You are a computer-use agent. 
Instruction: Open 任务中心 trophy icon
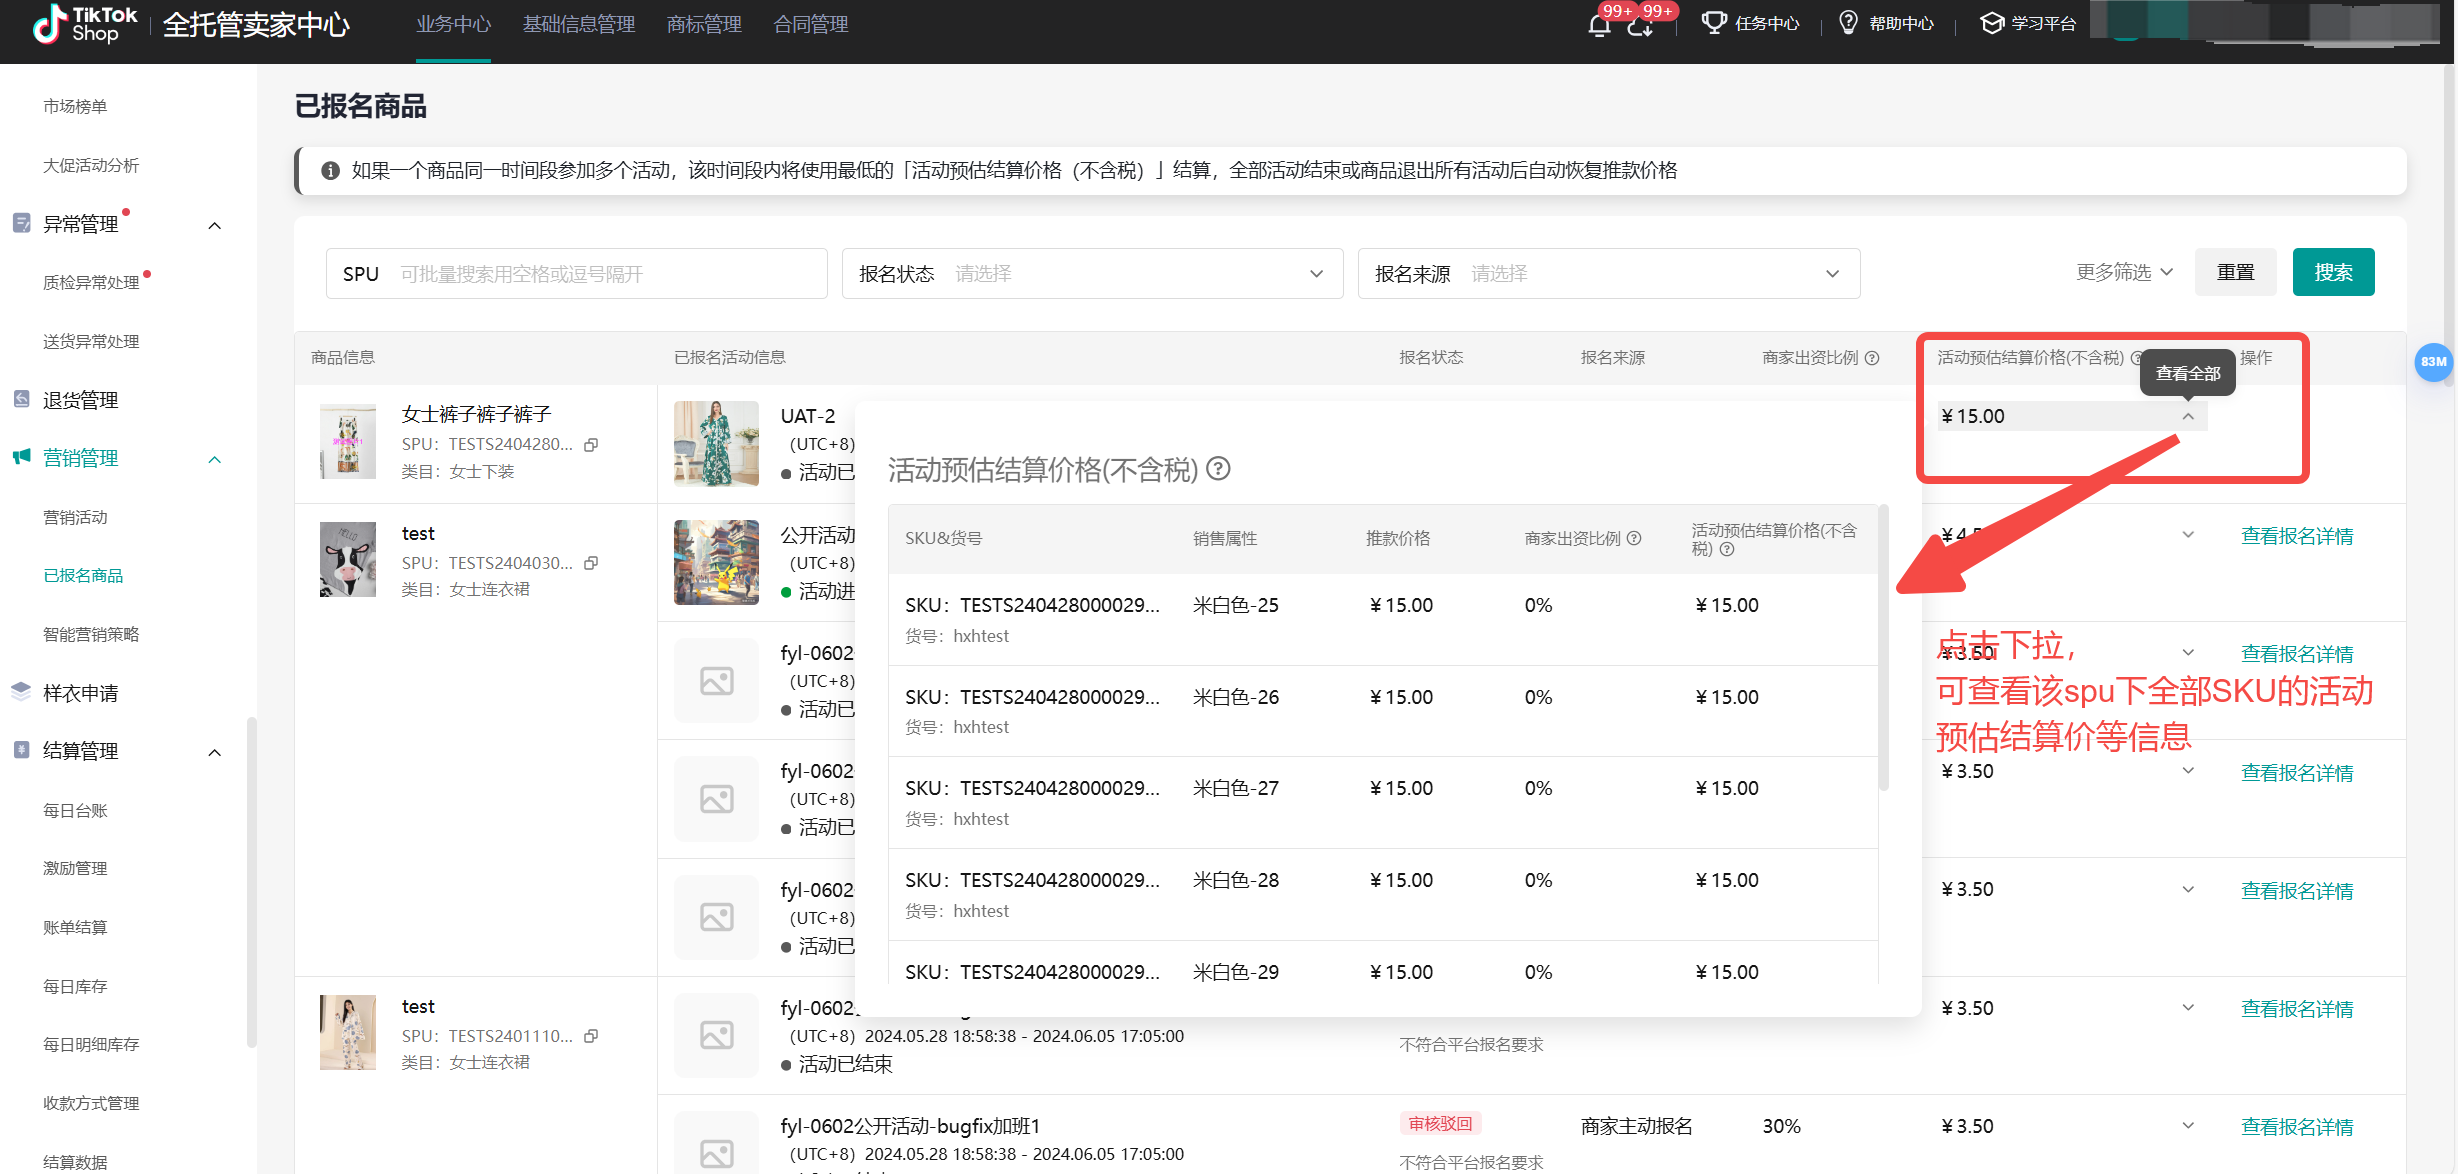1714,23
